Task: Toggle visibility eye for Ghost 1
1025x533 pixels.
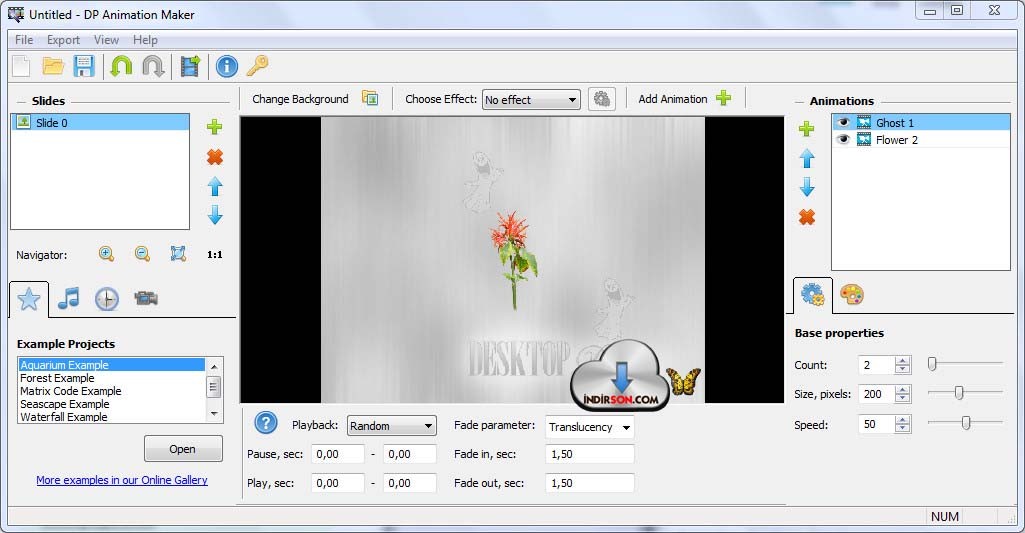Action: (x=843, y=122)
